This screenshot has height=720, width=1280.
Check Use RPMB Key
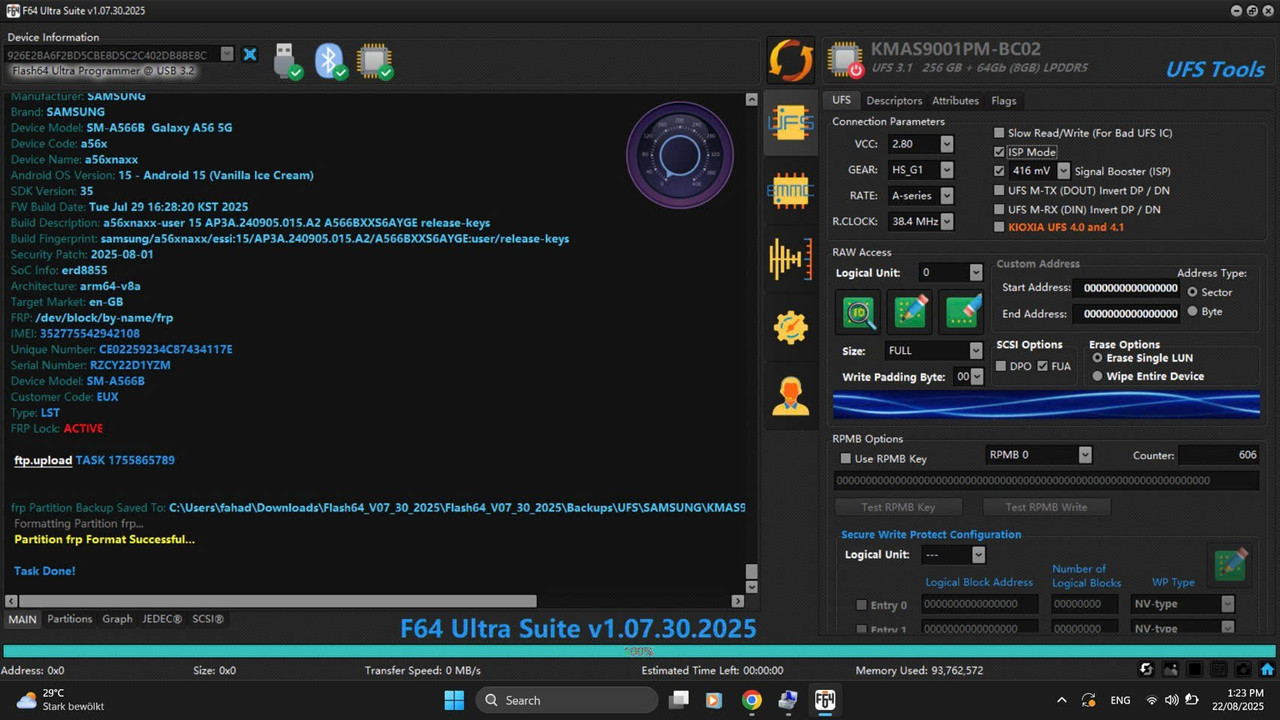pos(846,459)
